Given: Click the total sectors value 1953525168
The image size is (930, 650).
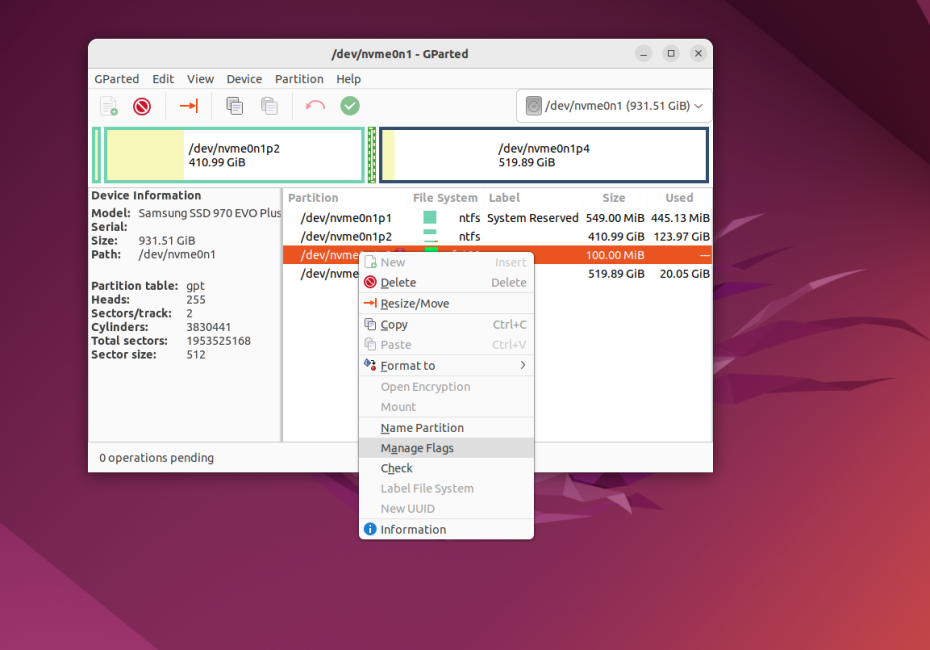Looking at the screenshot, I should pyautogui.click(x=218, y=341).
